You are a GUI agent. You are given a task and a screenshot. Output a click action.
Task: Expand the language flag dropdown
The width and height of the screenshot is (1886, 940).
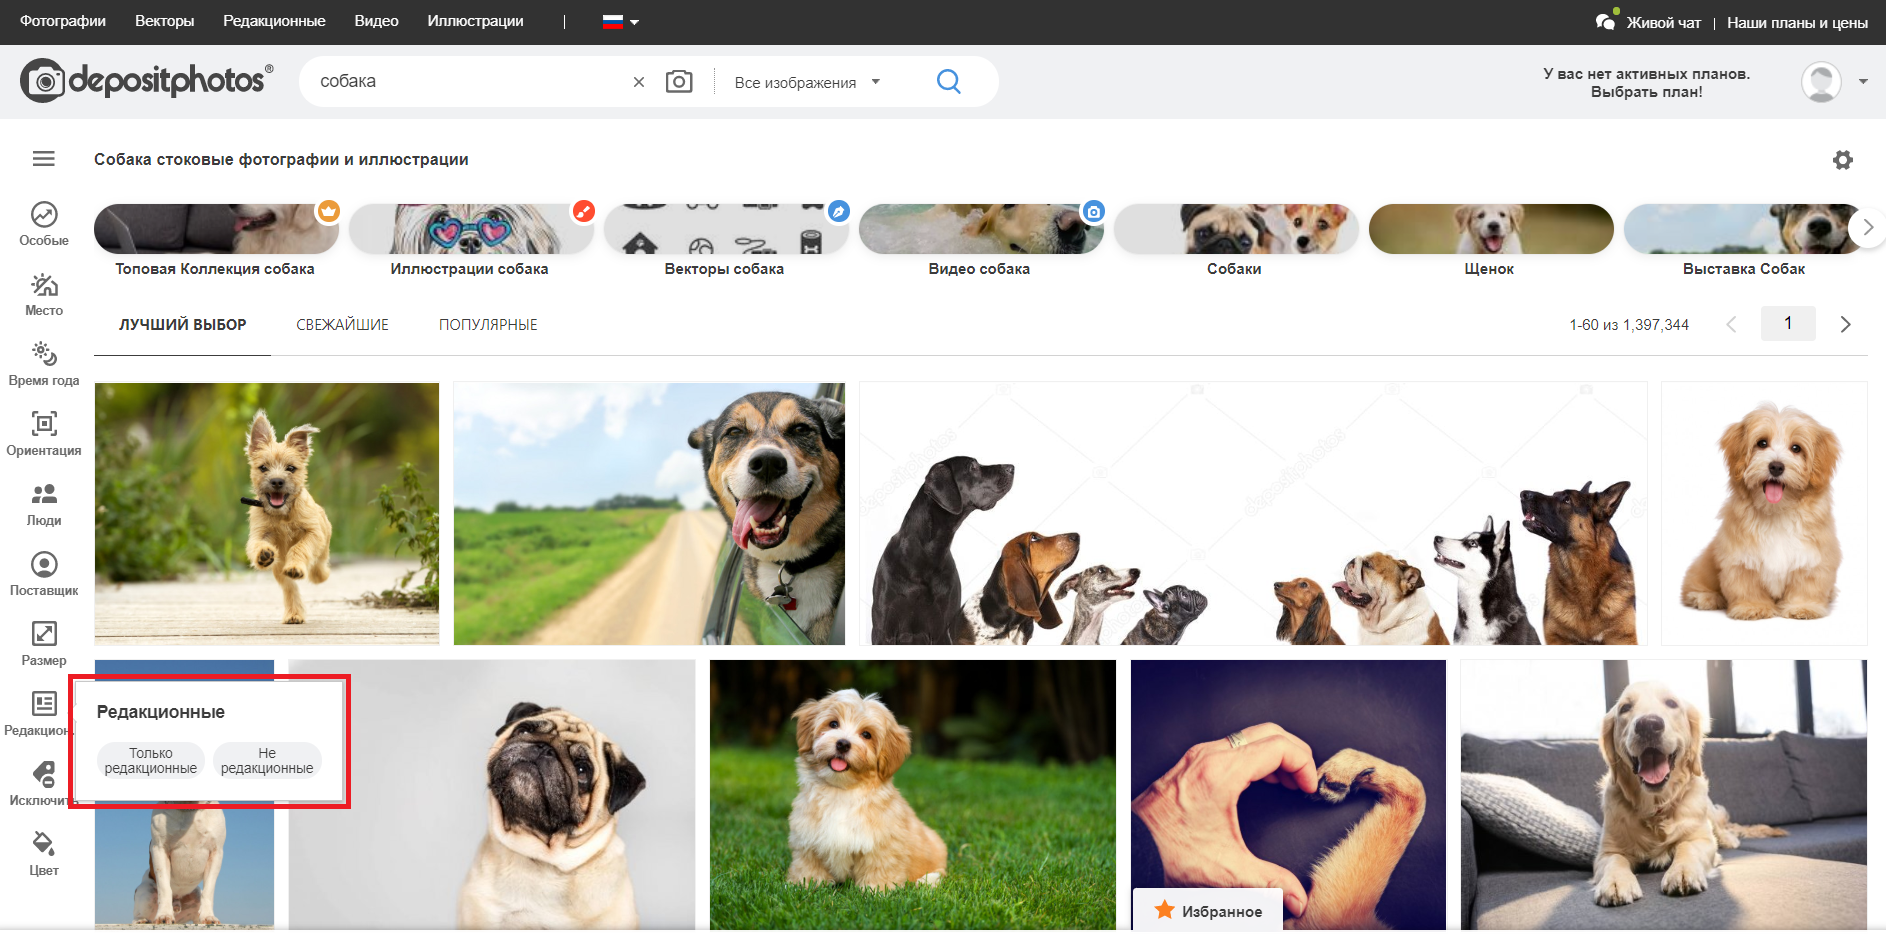[x=620, y=22]
